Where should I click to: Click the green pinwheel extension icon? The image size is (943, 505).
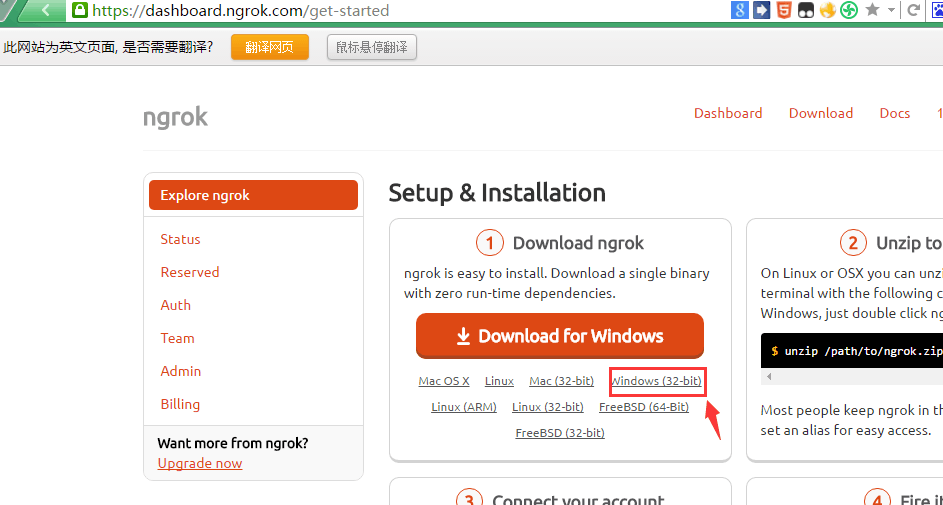tap(849, 10)
